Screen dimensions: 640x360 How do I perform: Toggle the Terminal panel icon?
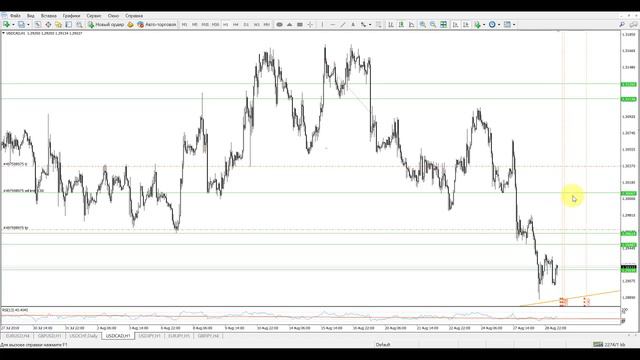69,24
